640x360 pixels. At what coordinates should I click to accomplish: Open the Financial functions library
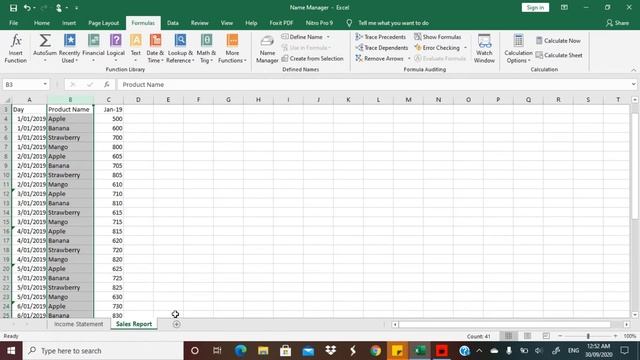pos(93,48)
